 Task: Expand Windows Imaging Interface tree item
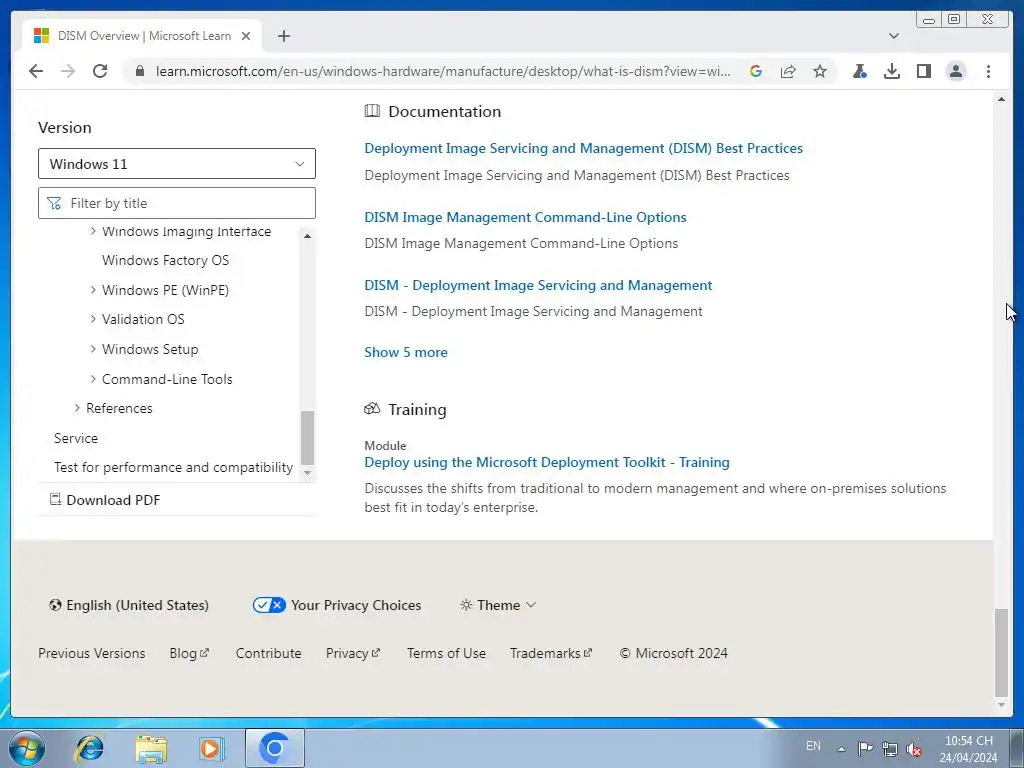click(93, 231)
